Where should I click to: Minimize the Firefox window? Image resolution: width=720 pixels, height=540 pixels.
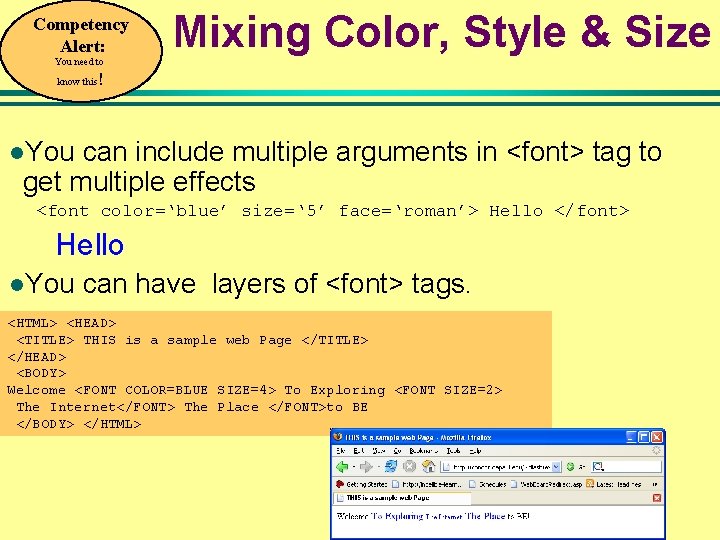point(631,437)
